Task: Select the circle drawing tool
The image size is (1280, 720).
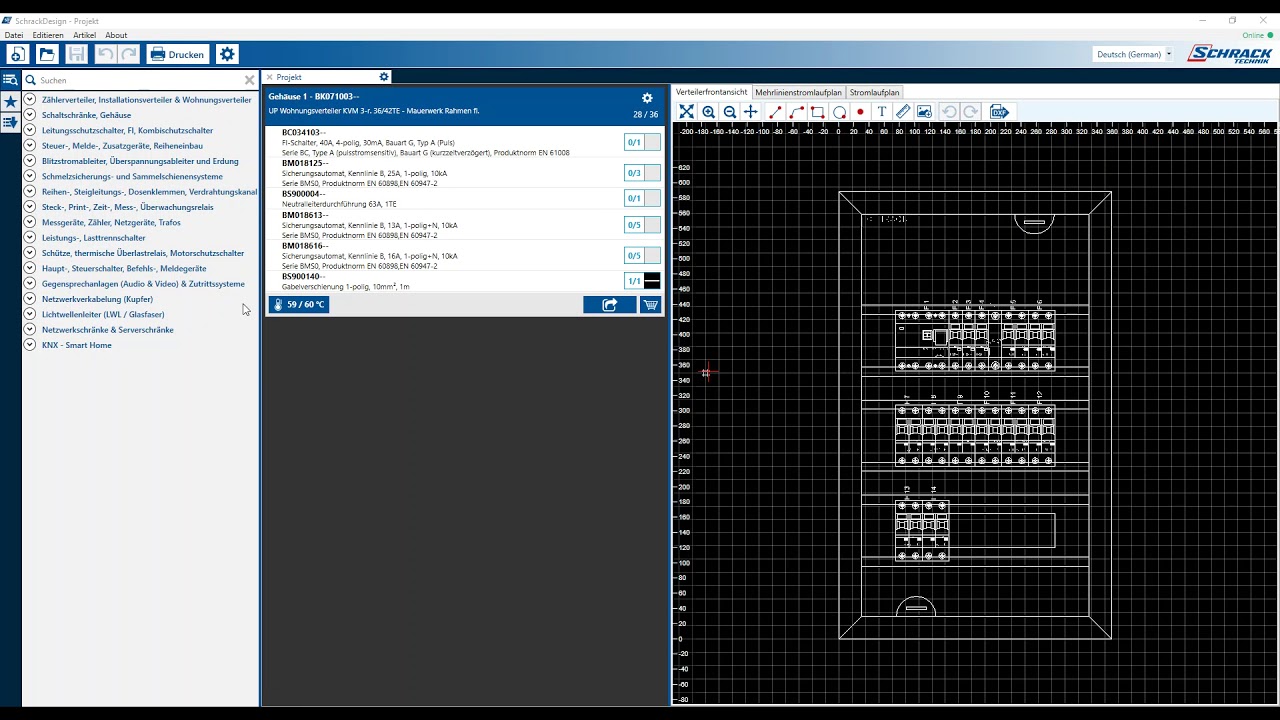Action: (x=839, y=112)
